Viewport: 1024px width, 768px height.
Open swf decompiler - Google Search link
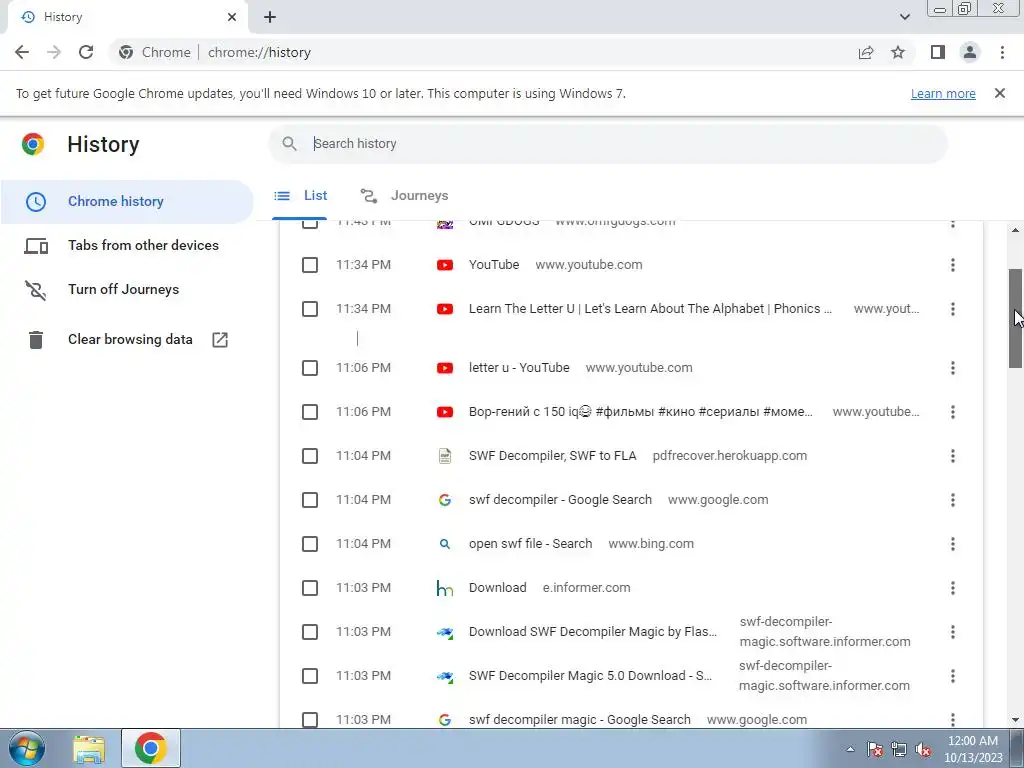coord(560,500)
